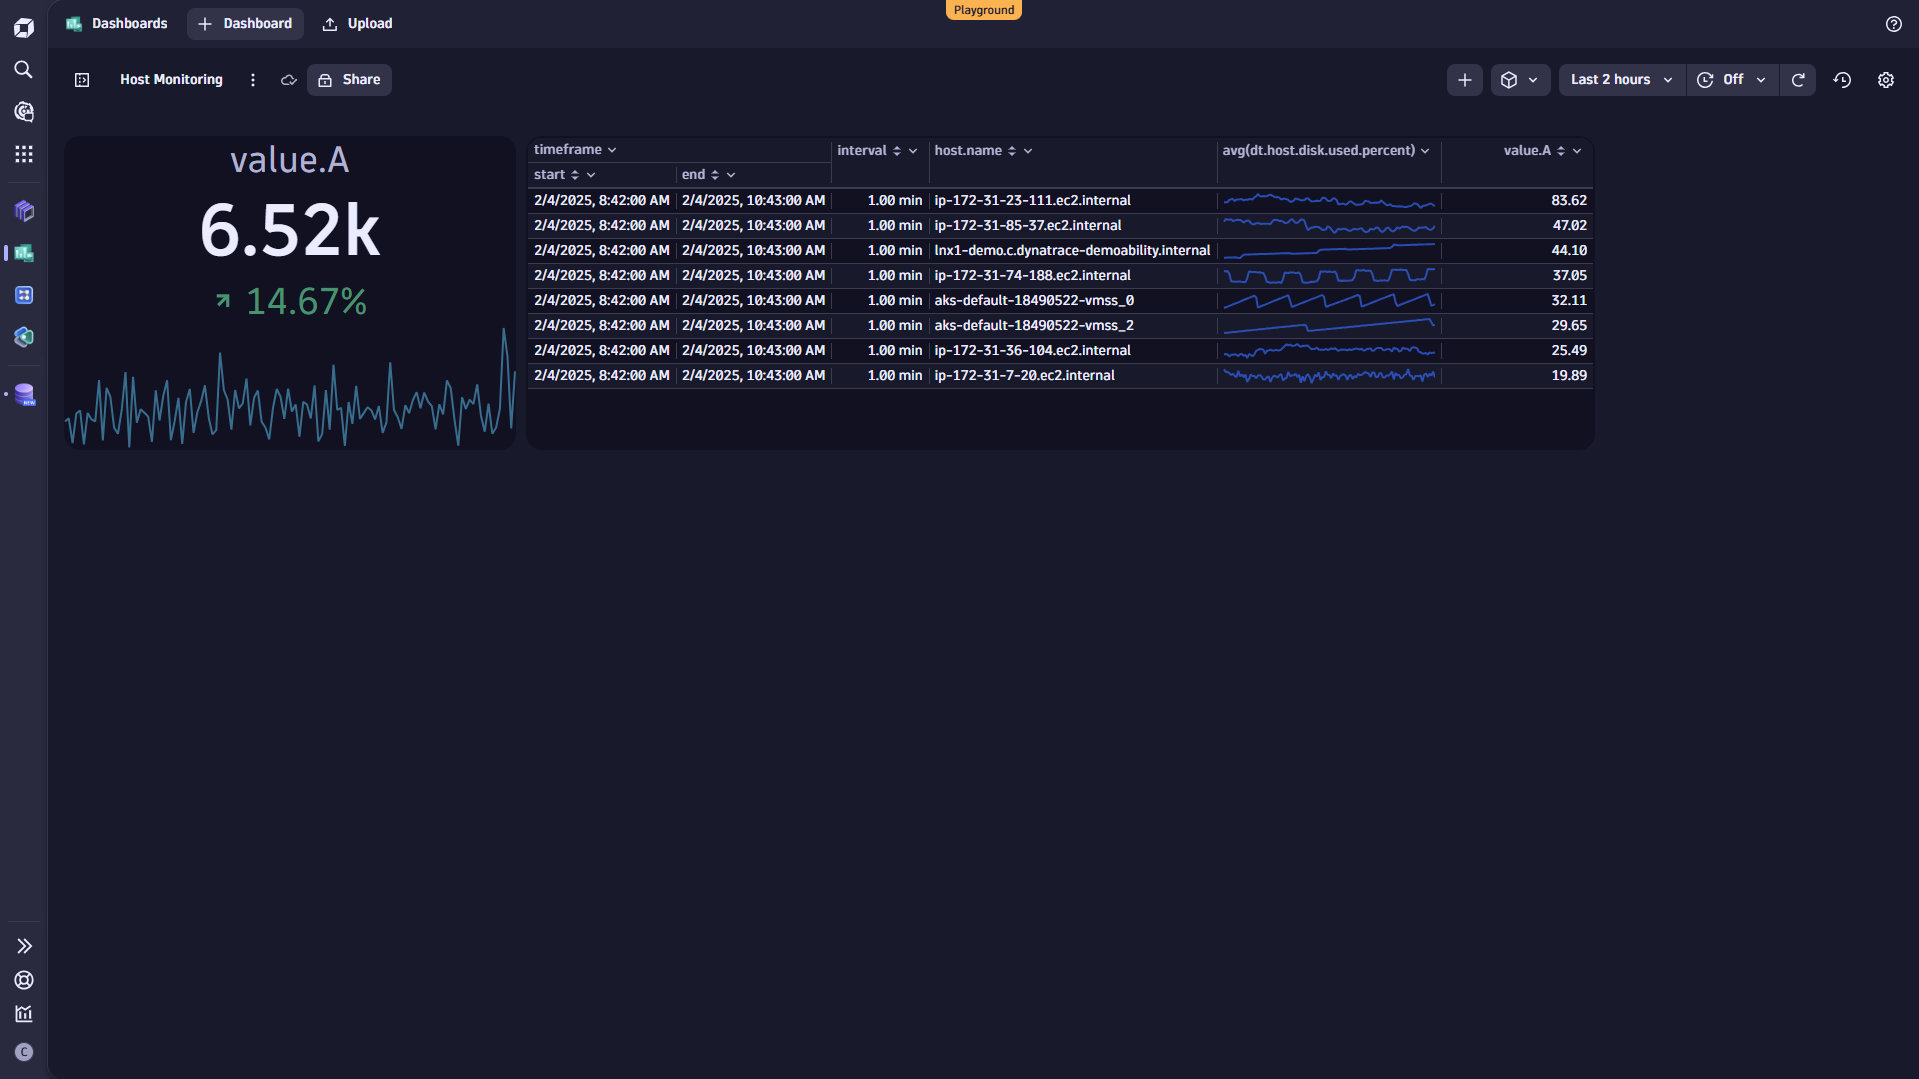The image size is (1919, 1079).
Task: Open the Host Monitoring kebab menu
Action: tap(252, 79)
